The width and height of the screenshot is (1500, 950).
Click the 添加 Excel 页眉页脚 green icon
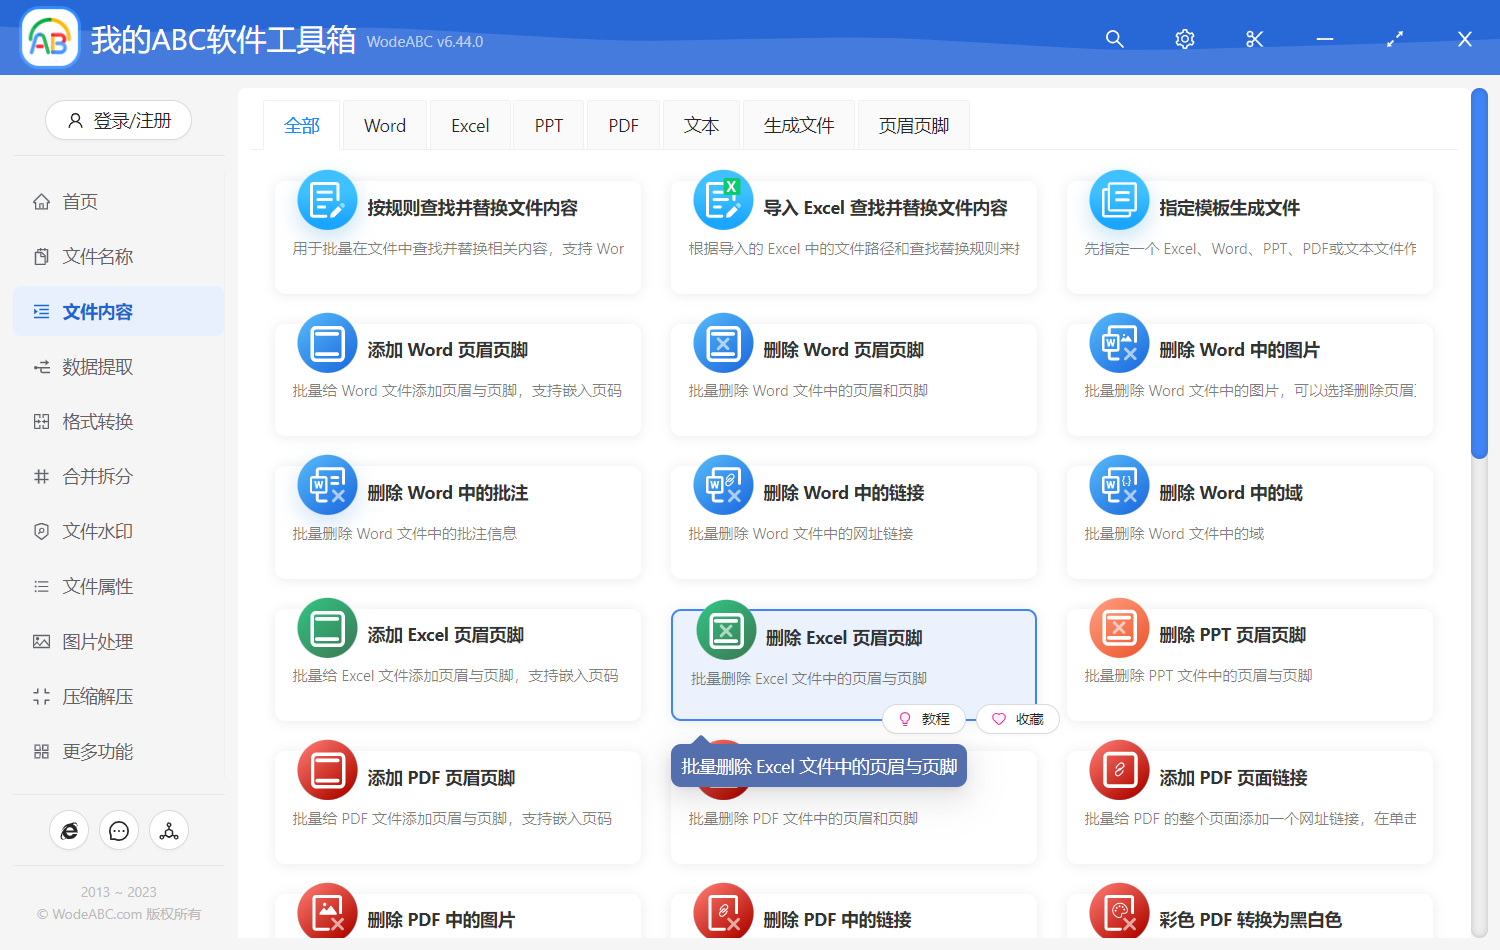coord(327,627)
